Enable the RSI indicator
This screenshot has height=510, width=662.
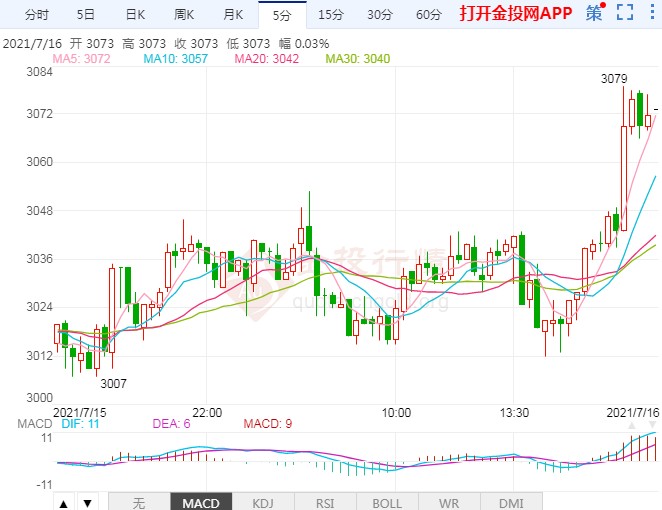click(x=325, y=502)
